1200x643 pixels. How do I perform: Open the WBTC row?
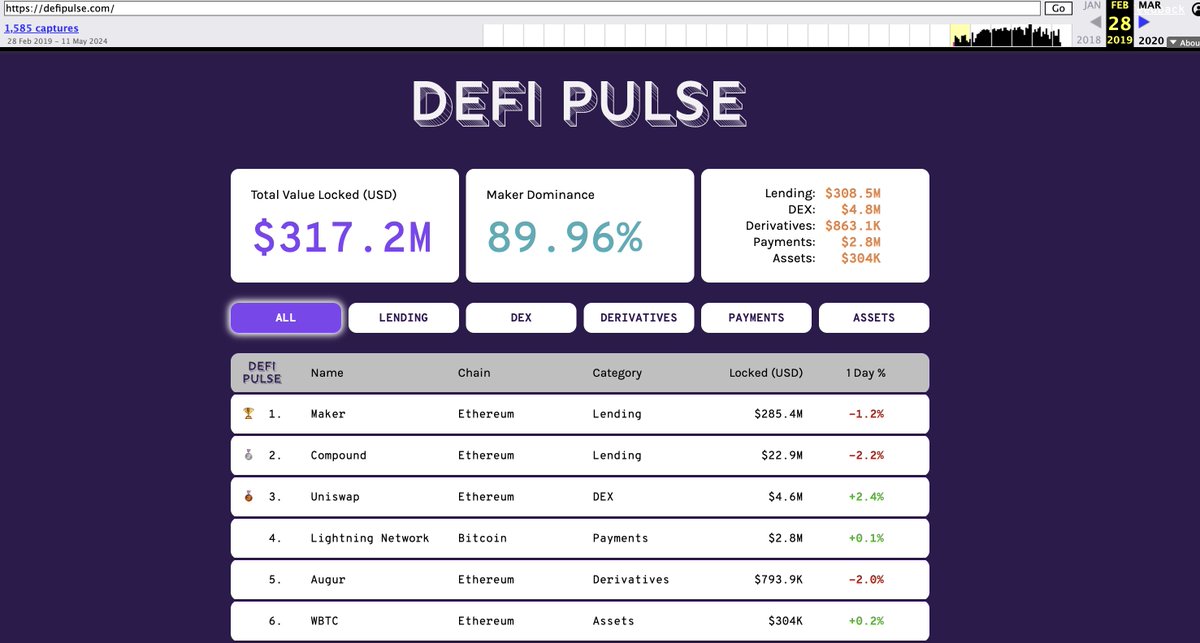(x=580, y=621)
